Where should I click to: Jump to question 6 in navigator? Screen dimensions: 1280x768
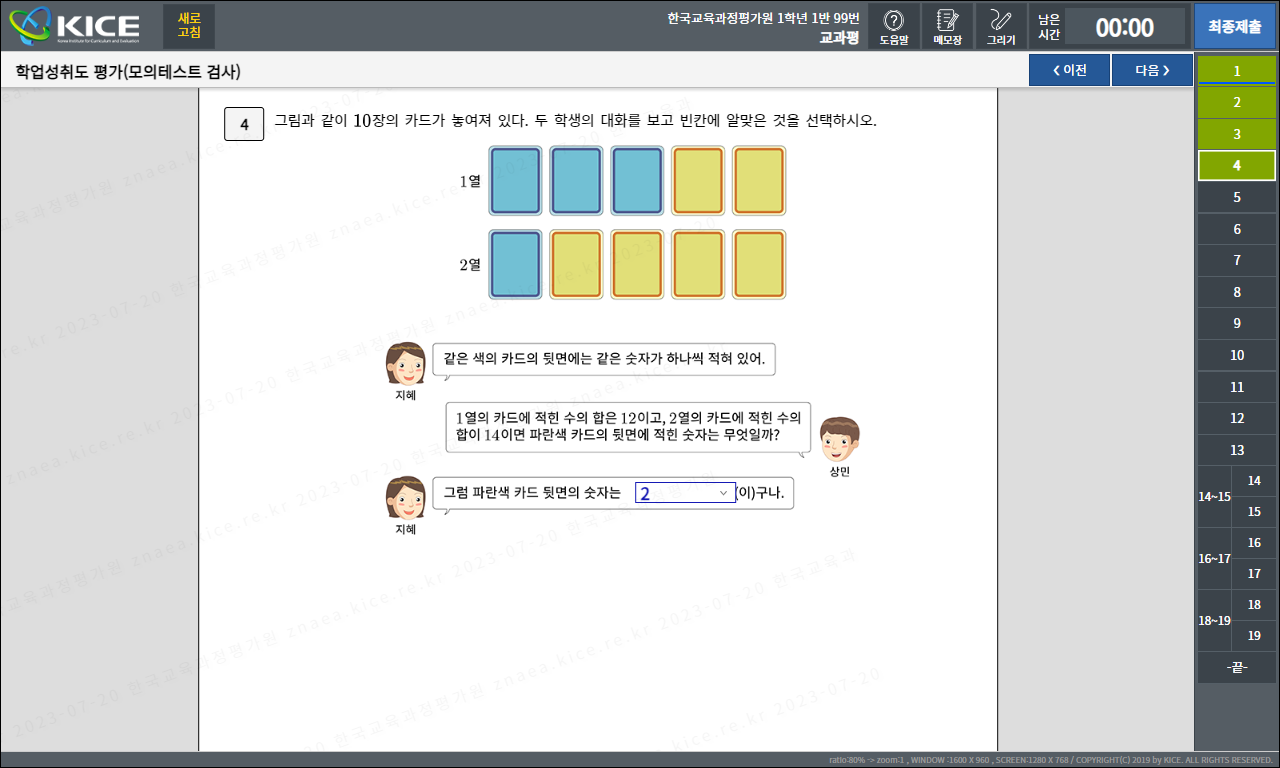click(1237, 229)
